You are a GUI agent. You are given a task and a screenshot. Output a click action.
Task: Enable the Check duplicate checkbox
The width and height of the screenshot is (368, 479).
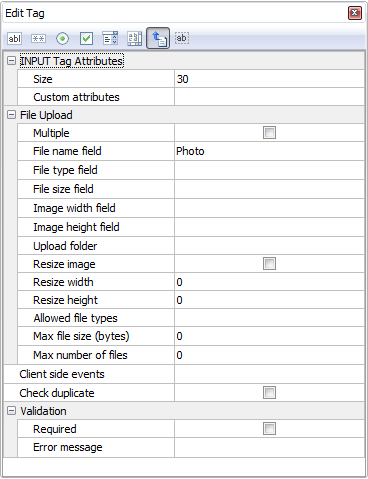[269, 393]
